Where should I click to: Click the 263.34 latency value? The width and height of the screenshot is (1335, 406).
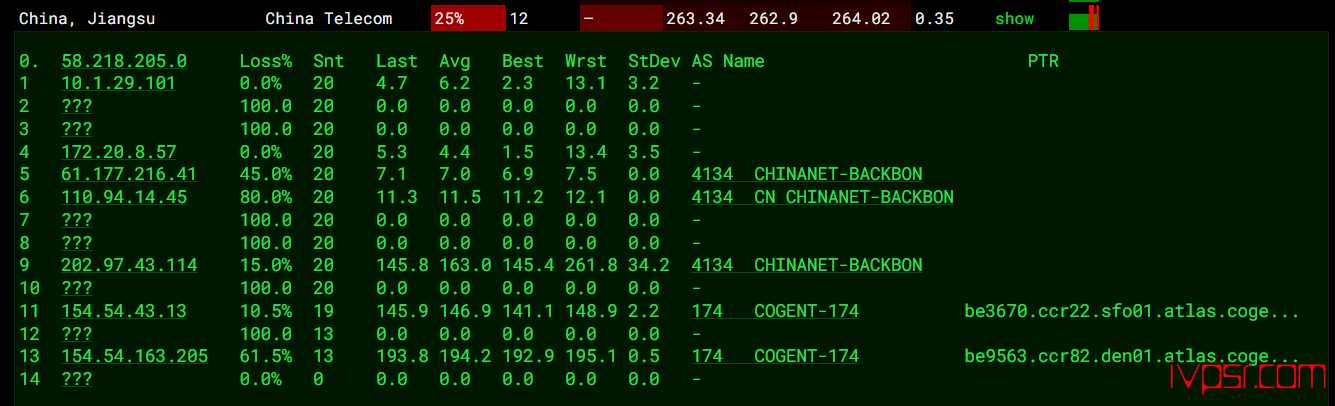coord(695,19)
